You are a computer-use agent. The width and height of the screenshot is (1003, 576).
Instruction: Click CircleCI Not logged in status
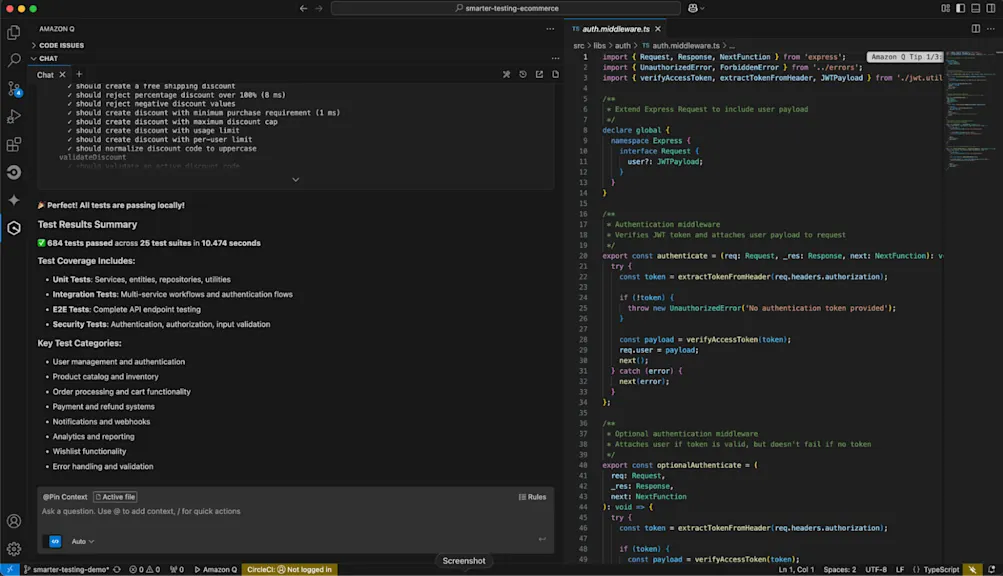(290, 569)
